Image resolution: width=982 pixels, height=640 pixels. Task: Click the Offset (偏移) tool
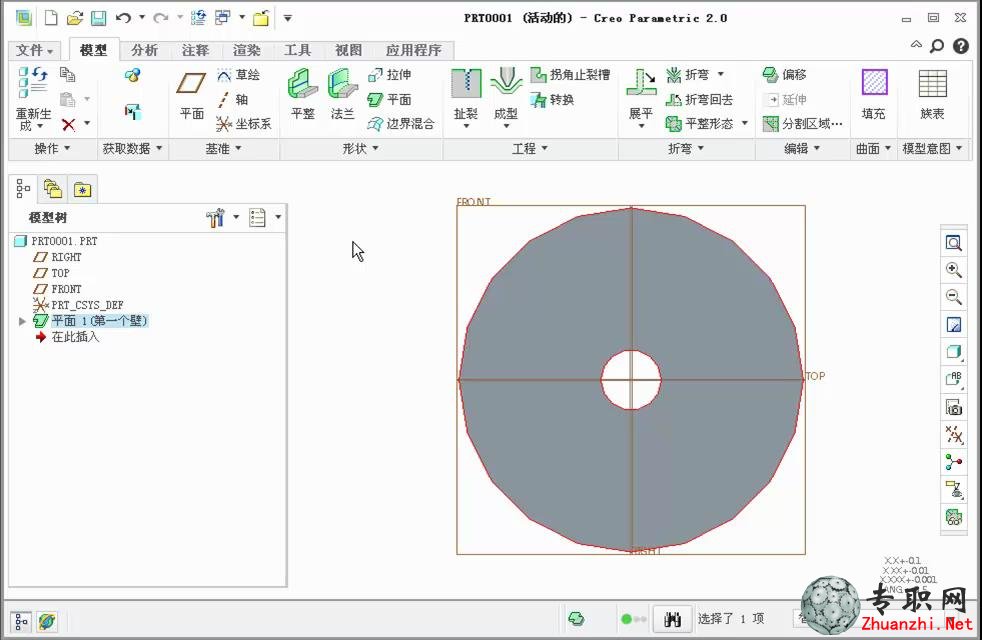coord(785,75)
